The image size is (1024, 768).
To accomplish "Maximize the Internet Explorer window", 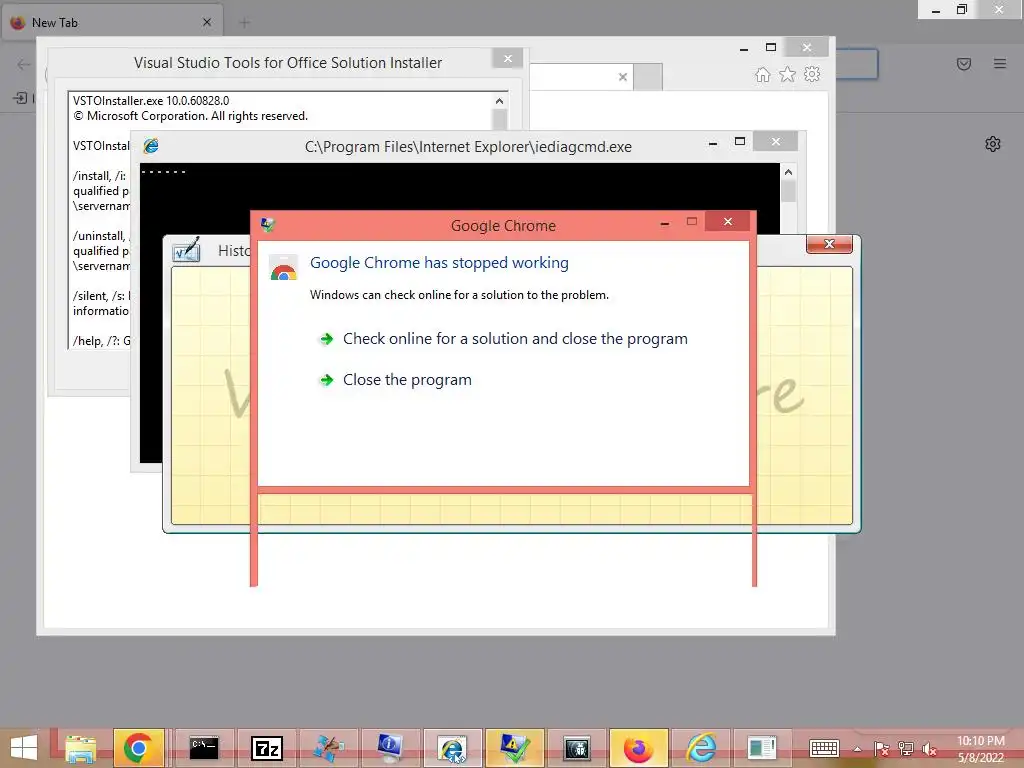I will (x=771, y=48).
